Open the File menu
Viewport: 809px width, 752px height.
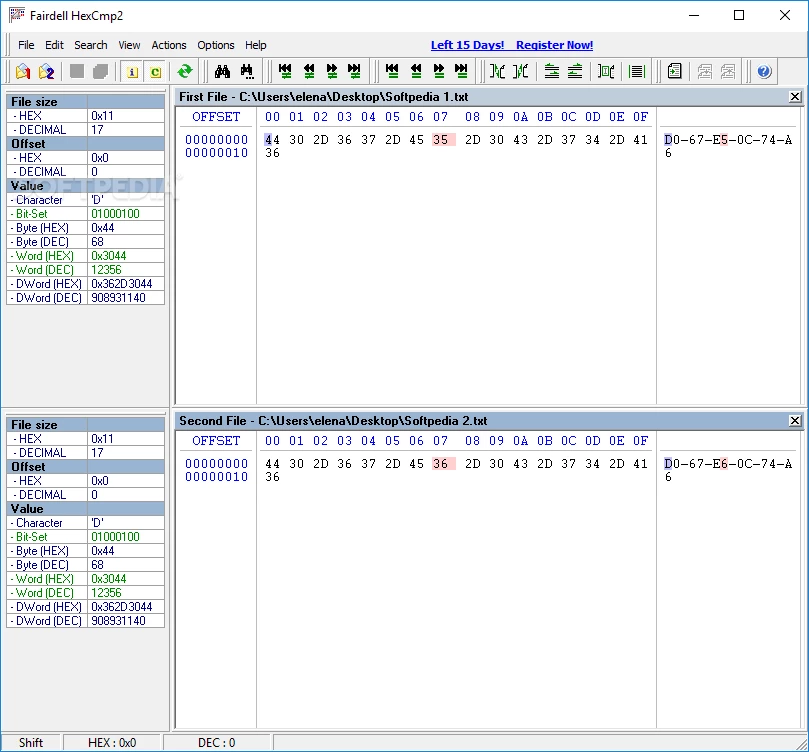(26, 45)
